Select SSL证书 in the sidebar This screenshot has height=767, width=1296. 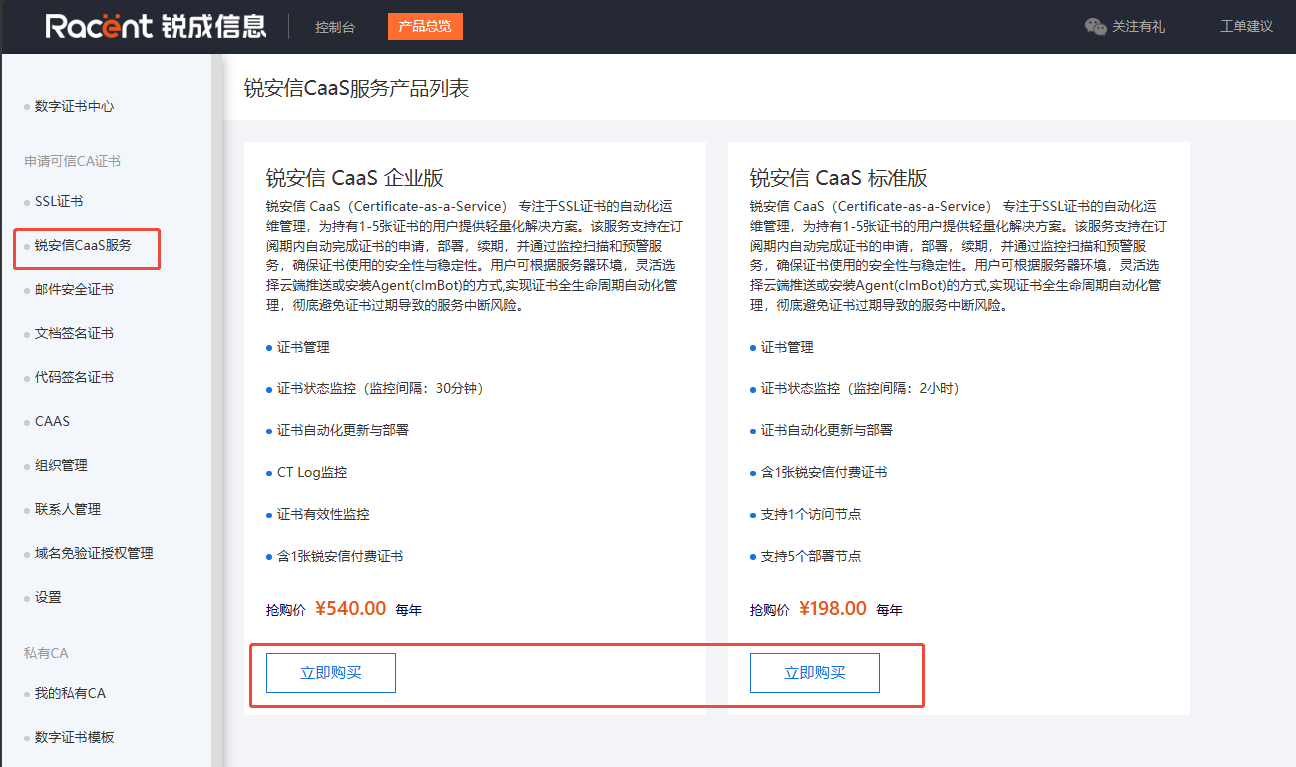(59, 202)
